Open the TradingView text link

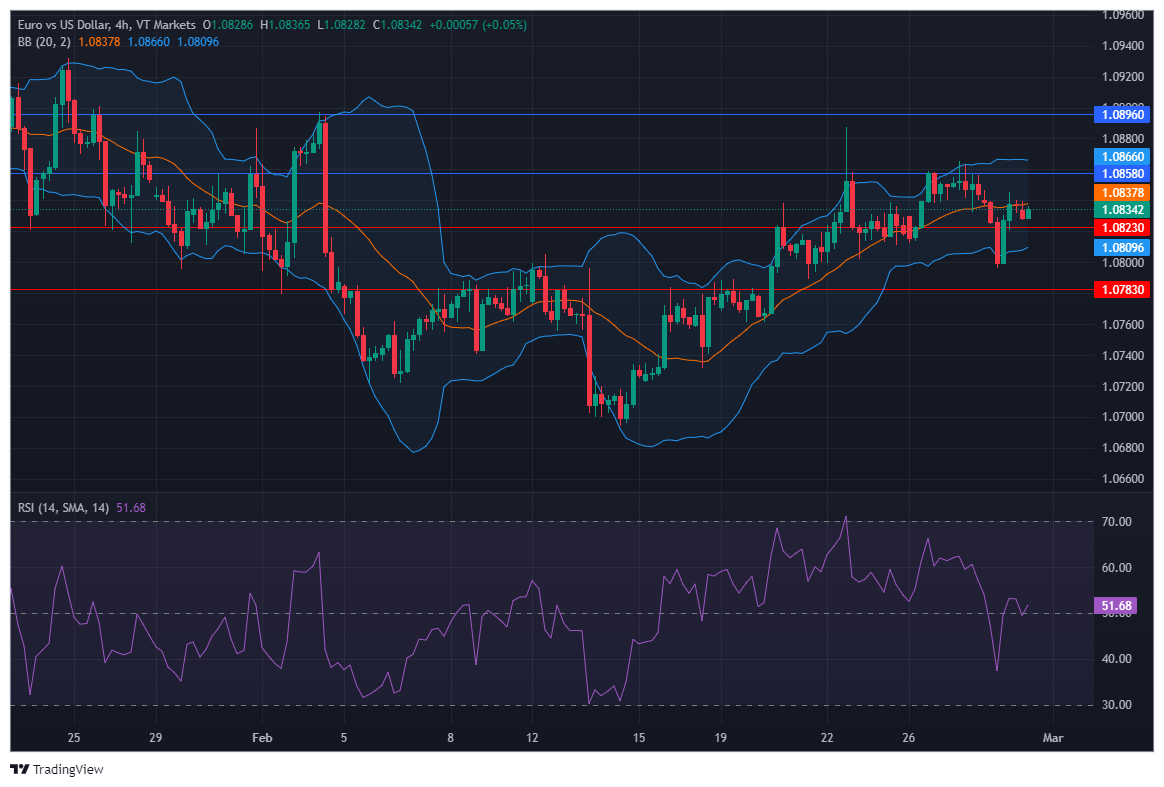(67, 769)
